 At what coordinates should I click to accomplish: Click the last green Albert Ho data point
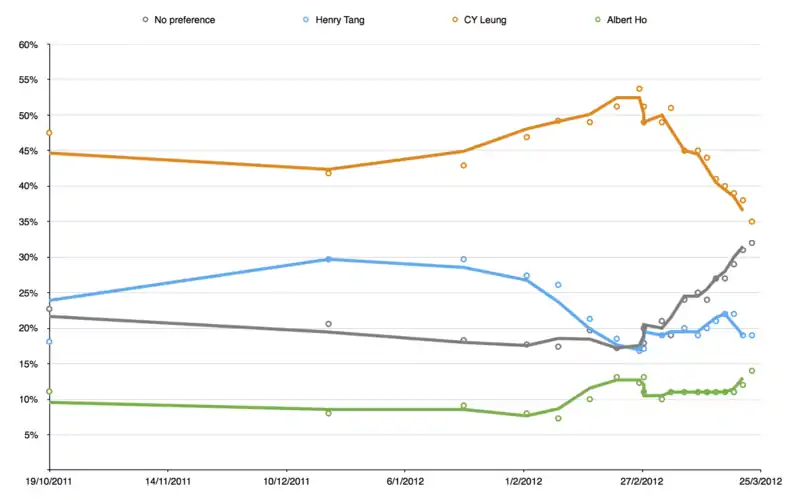[752, 371]
